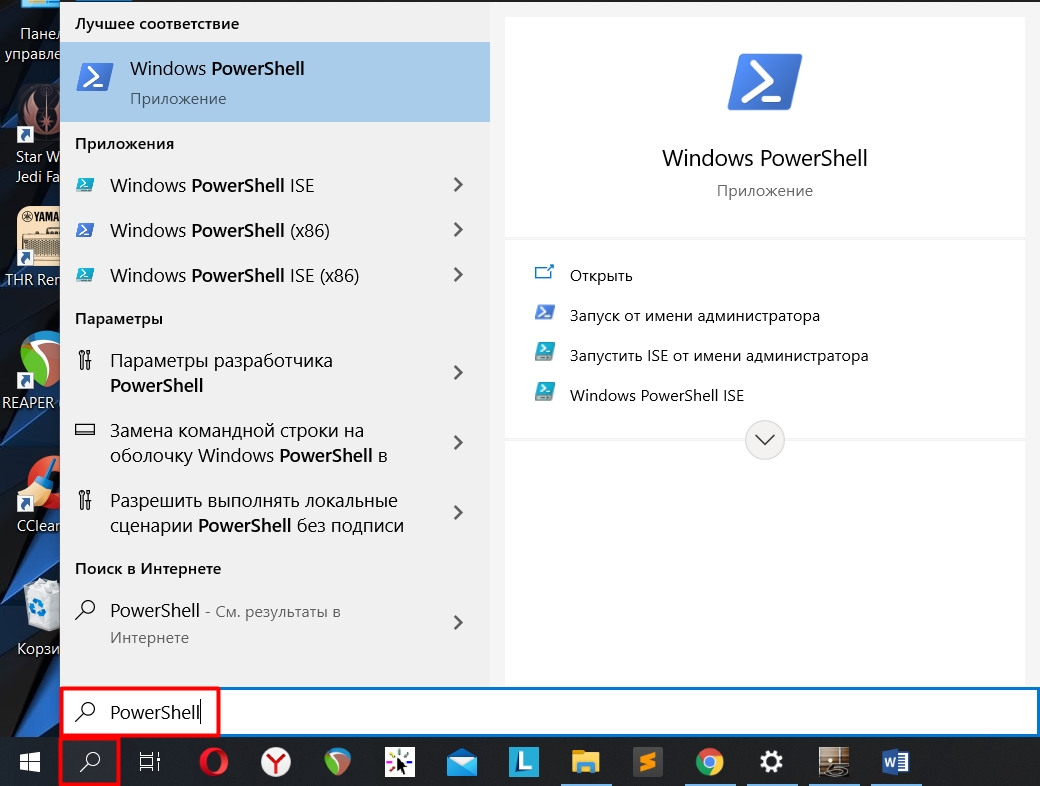Click the Открыть open-window icon
Image resolution: width=1040 pixels, height=786 pixels.
[x=545, y=272]
